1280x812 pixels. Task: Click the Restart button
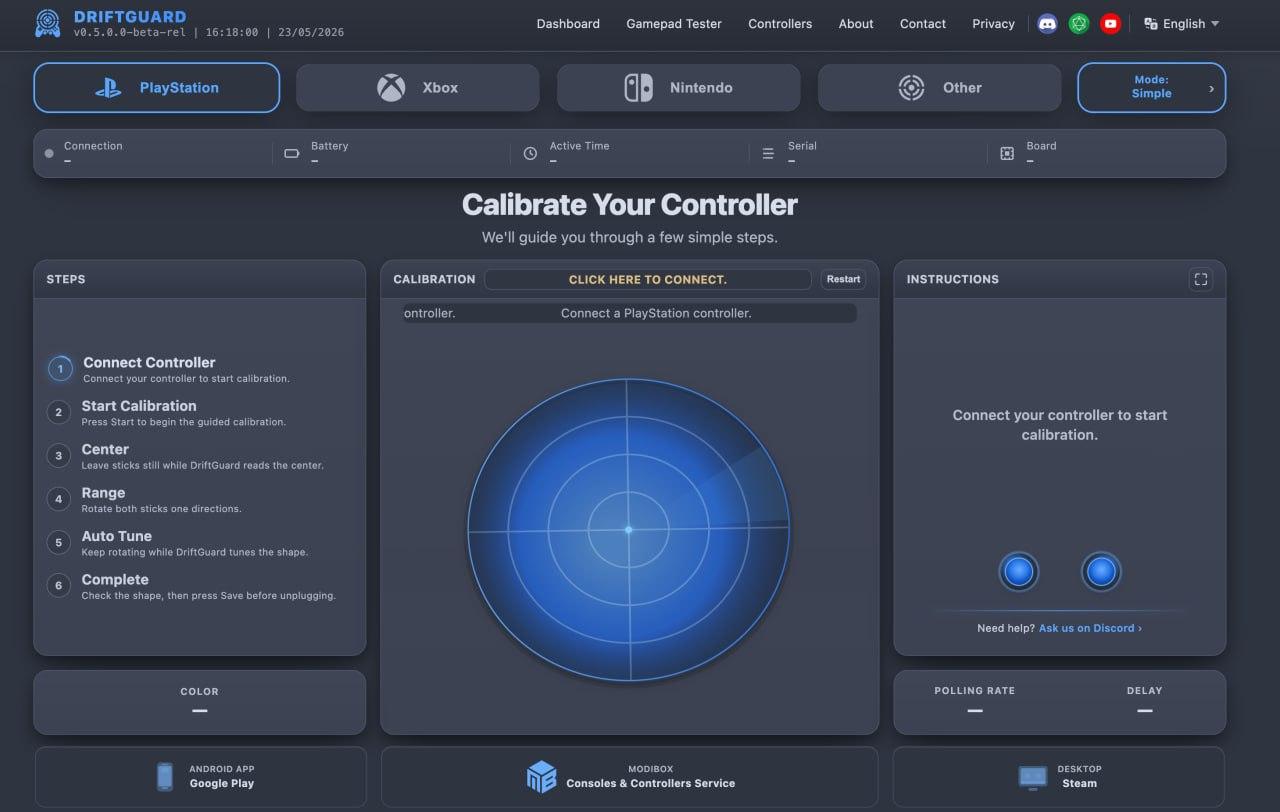point(843,280)
